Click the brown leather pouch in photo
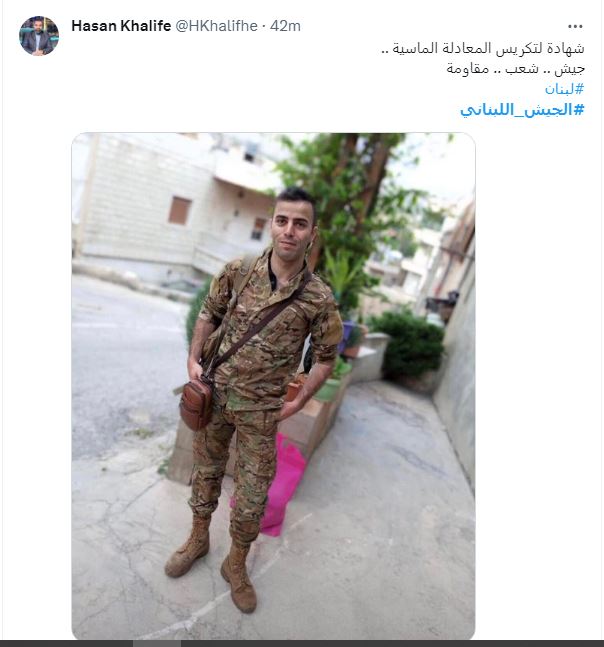Image resolution: width=604 pixels, height=647 pixels. click(196, 404)
